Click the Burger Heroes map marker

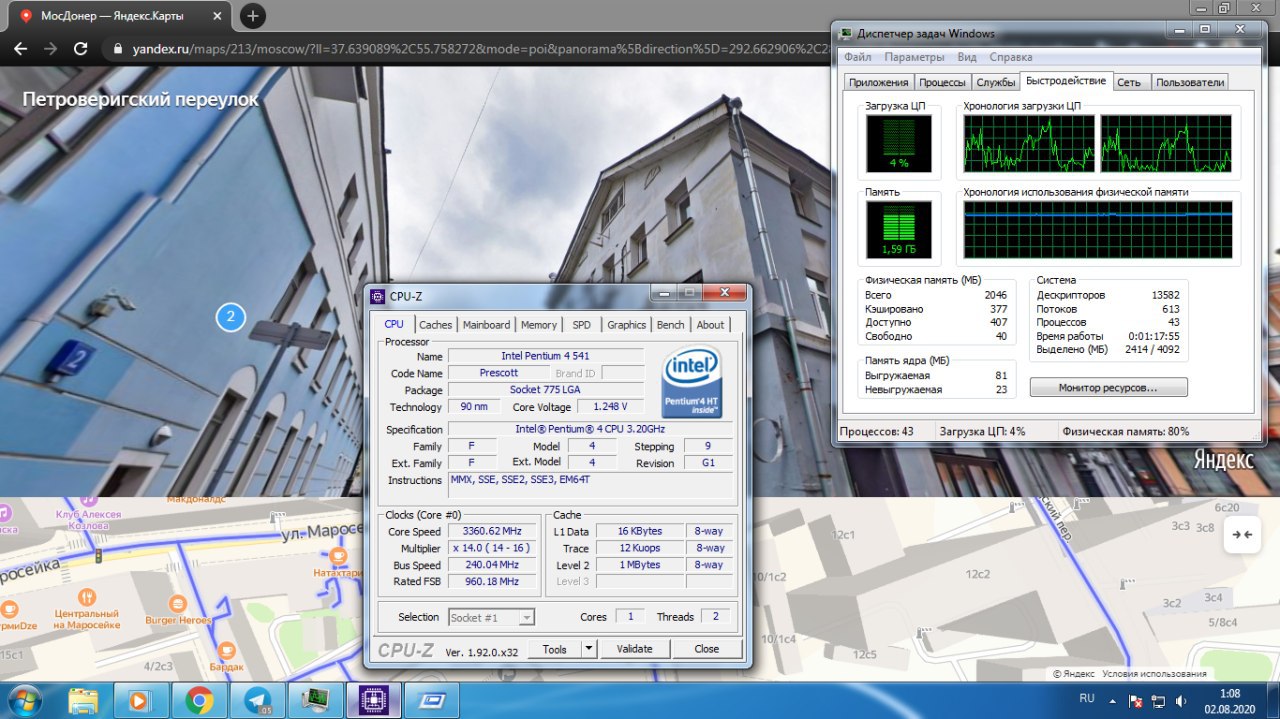[177, 603]
